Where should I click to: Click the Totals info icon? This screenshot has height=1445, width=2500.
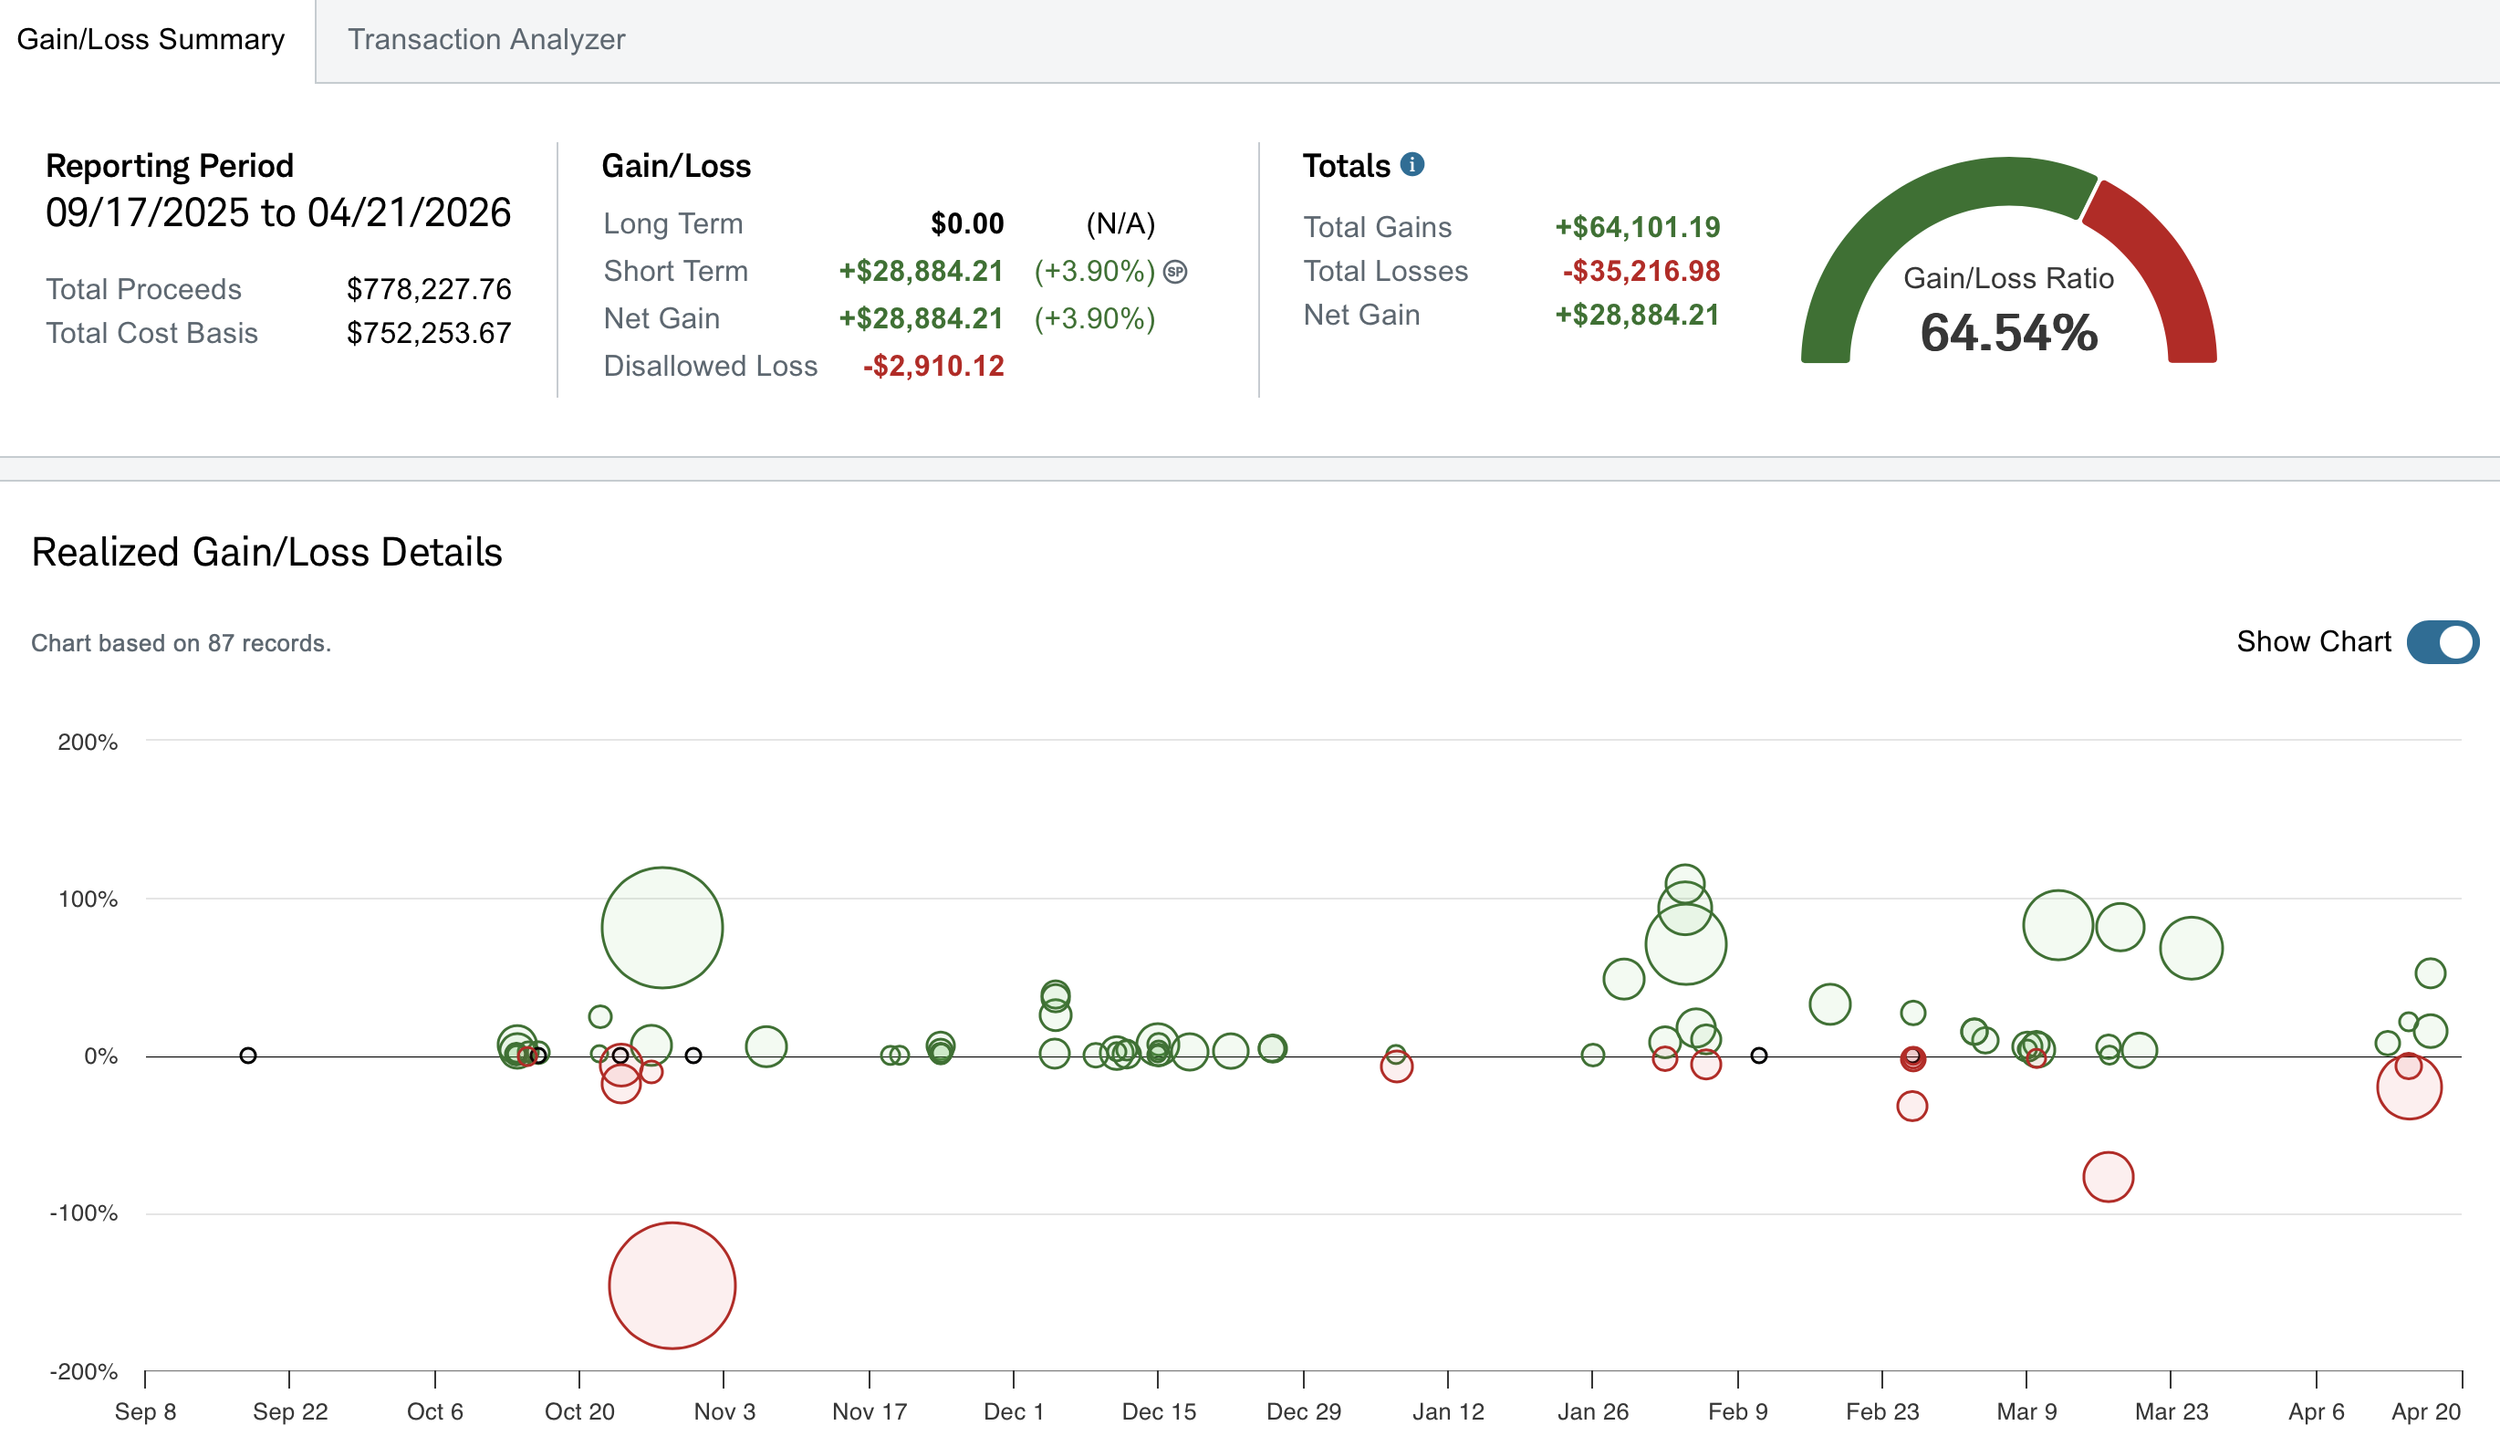(1411, 164)
